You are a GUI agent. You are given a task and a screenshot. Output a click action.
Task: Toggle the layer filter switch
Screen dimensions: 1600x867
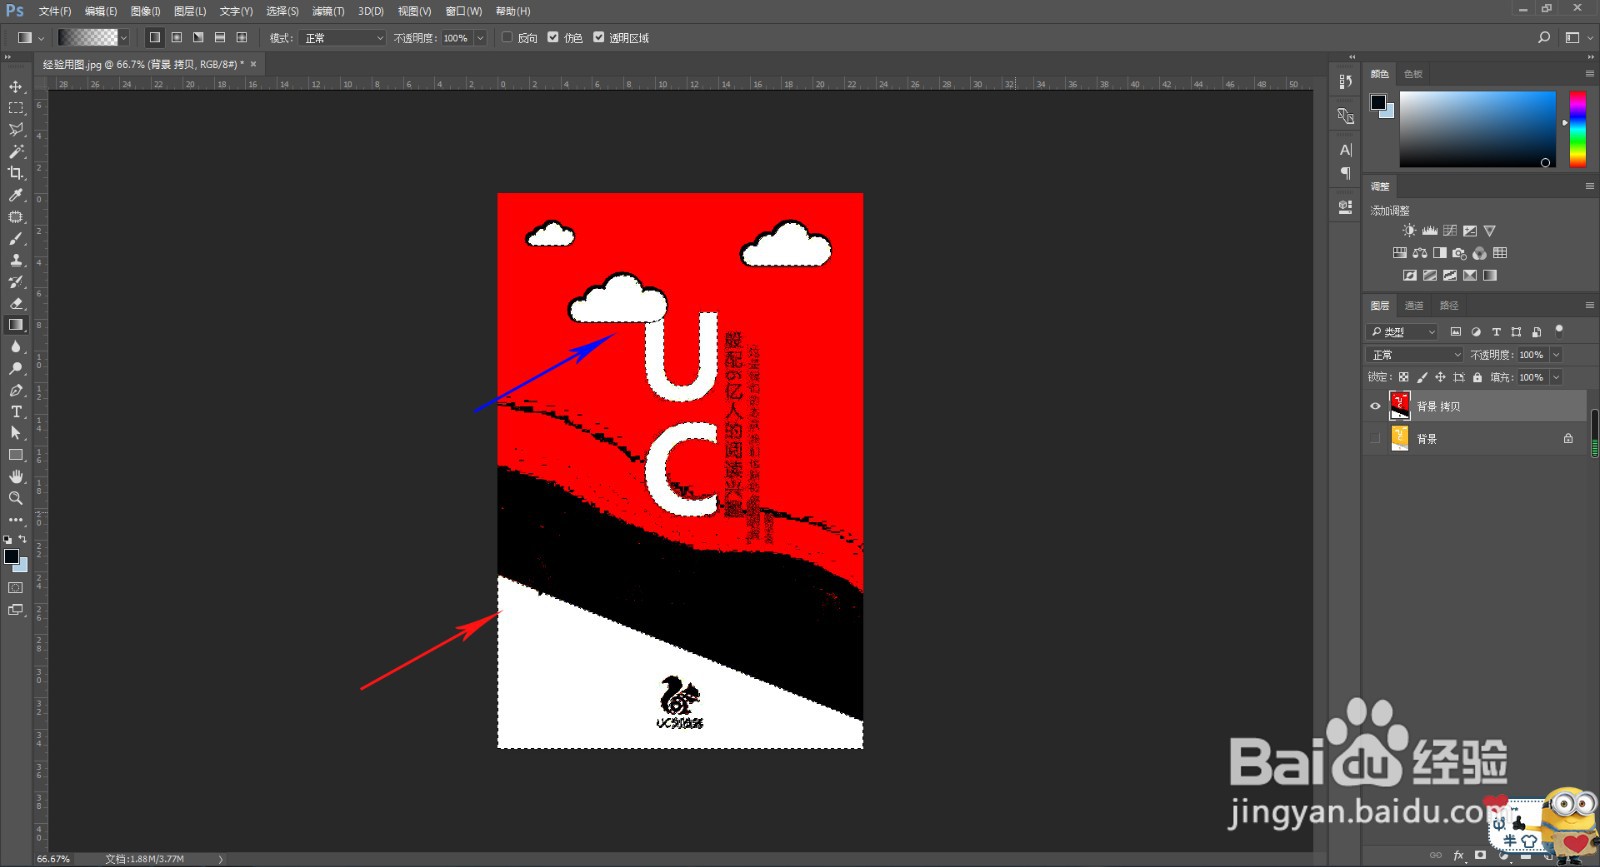click(x=1559, y=331)
